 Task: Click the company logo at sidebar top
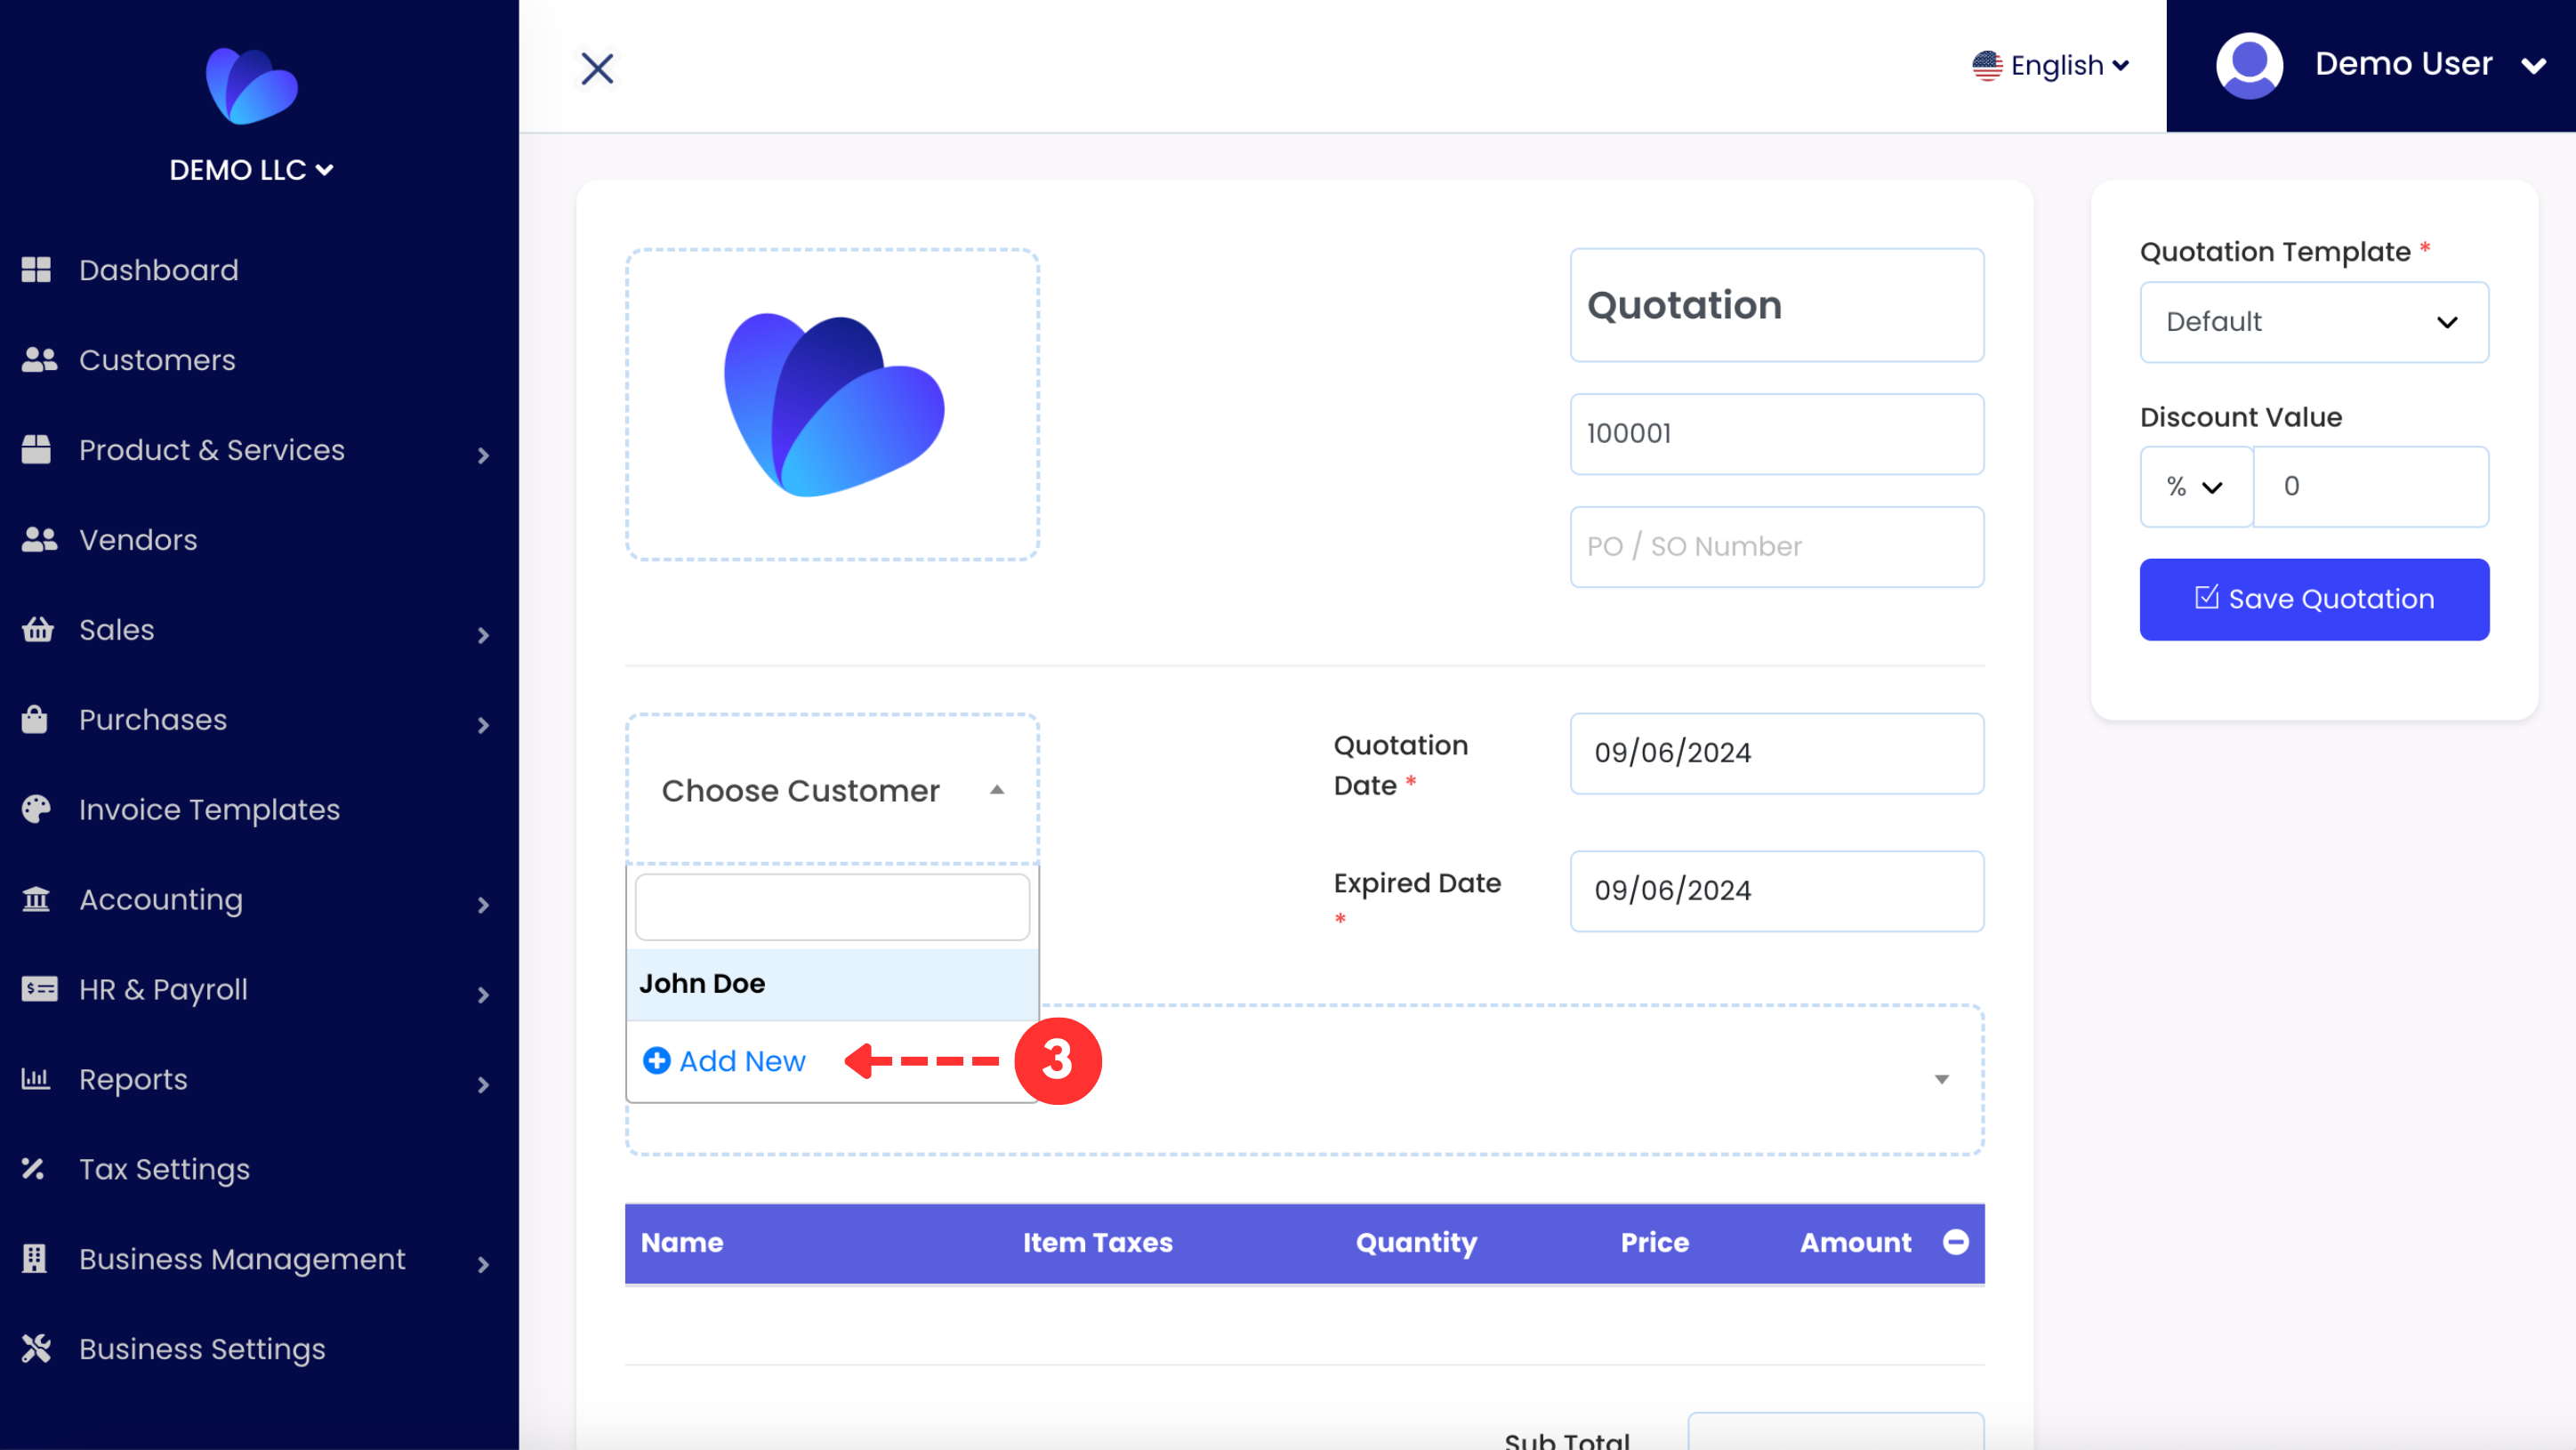coord(252,87)
